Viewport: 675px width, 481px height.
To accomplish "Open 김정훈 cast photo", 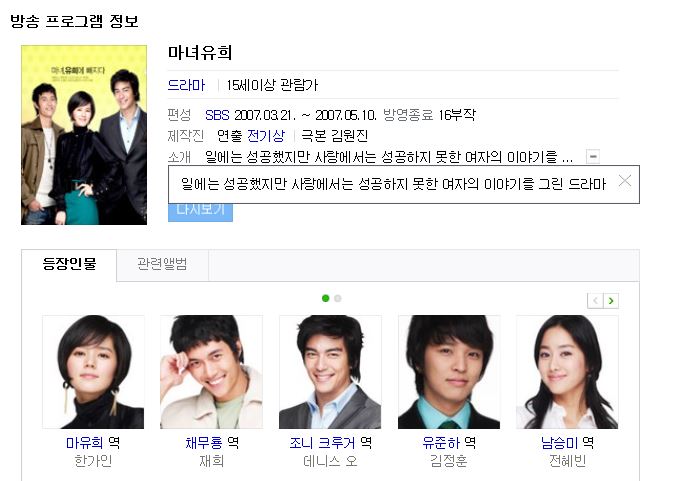I will 449,372.
